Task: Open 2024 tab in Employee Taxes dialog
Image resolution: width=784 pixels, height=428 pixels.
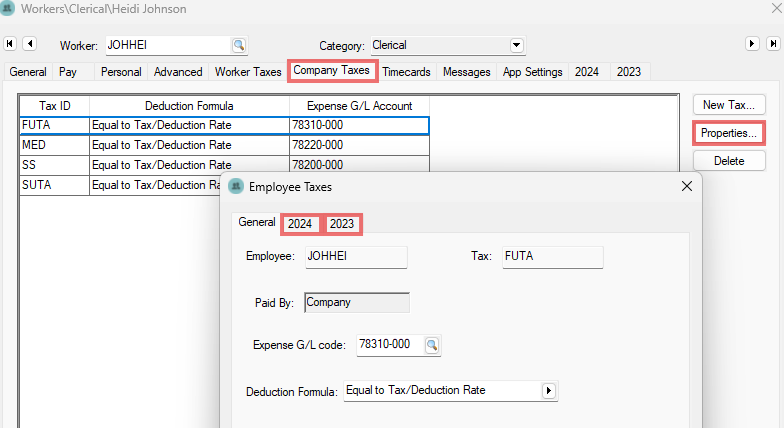Action: coord(300,224)
